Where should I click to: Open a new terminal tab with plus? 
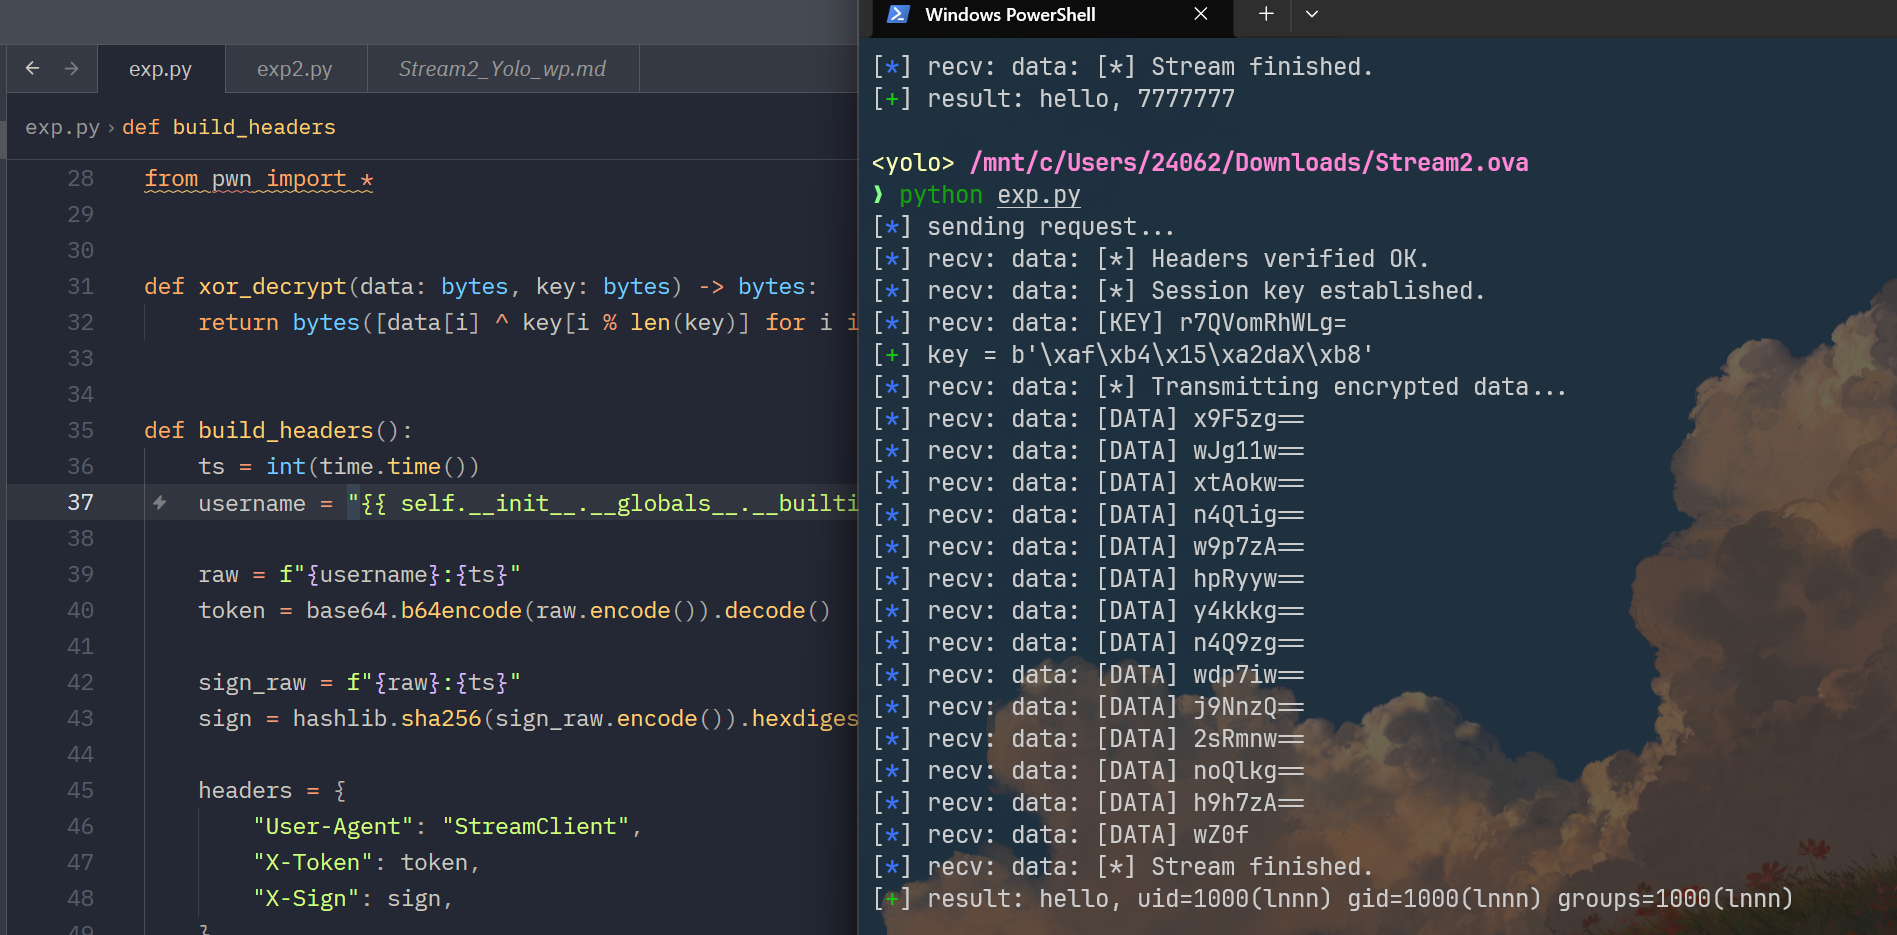point(1266,14)
